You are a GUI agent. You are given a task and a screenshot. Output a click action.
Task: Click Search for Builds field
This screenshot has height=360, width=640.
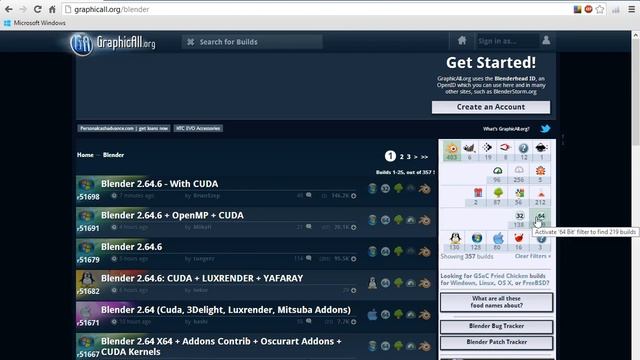pos(252,42)
